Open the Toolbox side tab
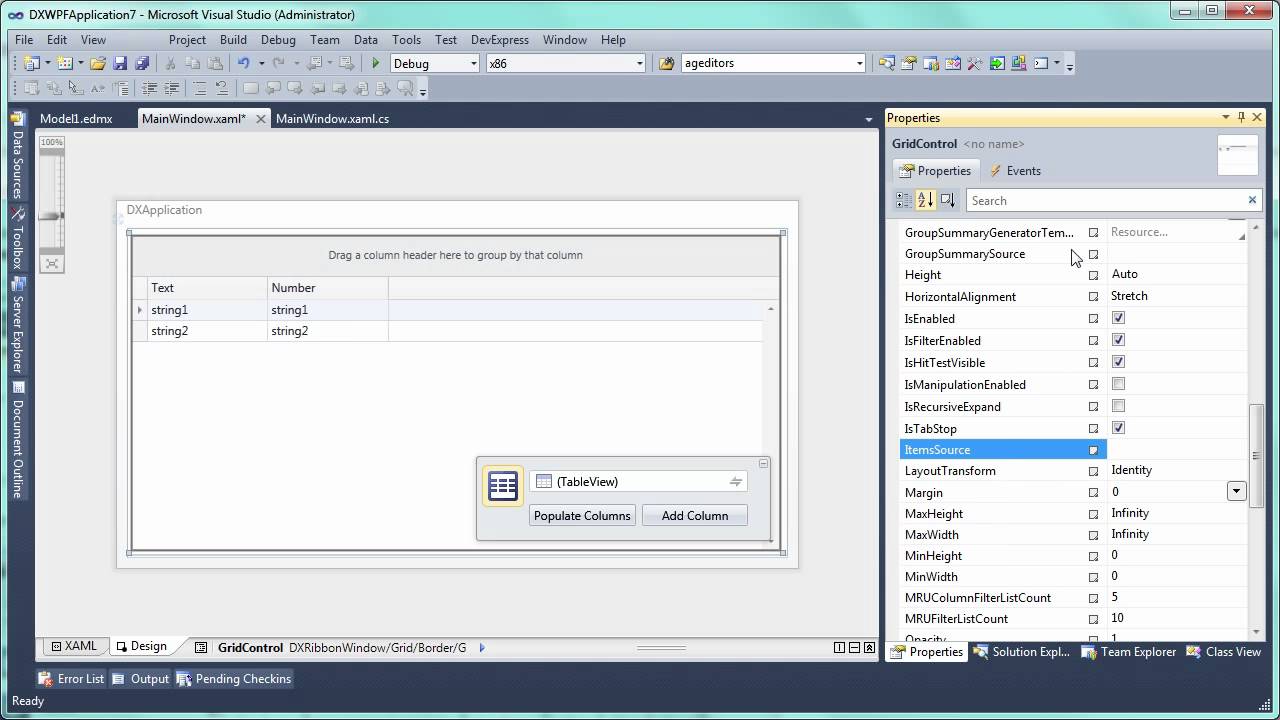1280x720 pixels. point(17,240)
